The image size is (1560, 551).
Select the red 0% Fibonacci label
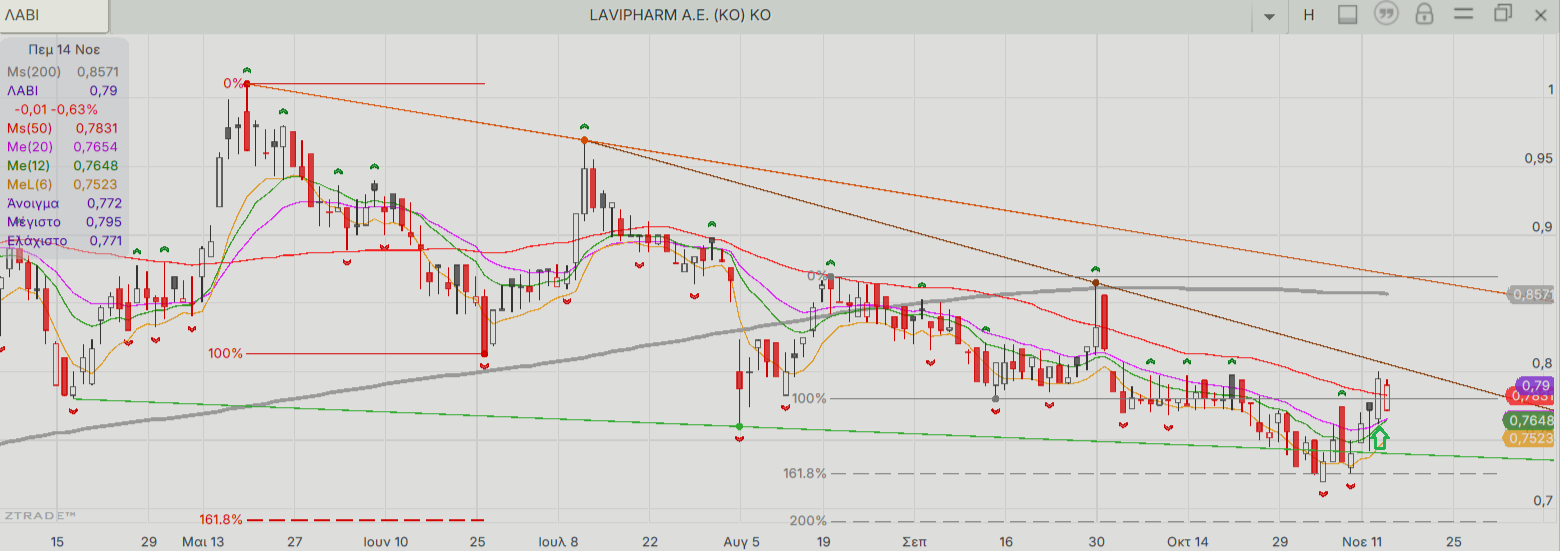[x=233, y=83]
